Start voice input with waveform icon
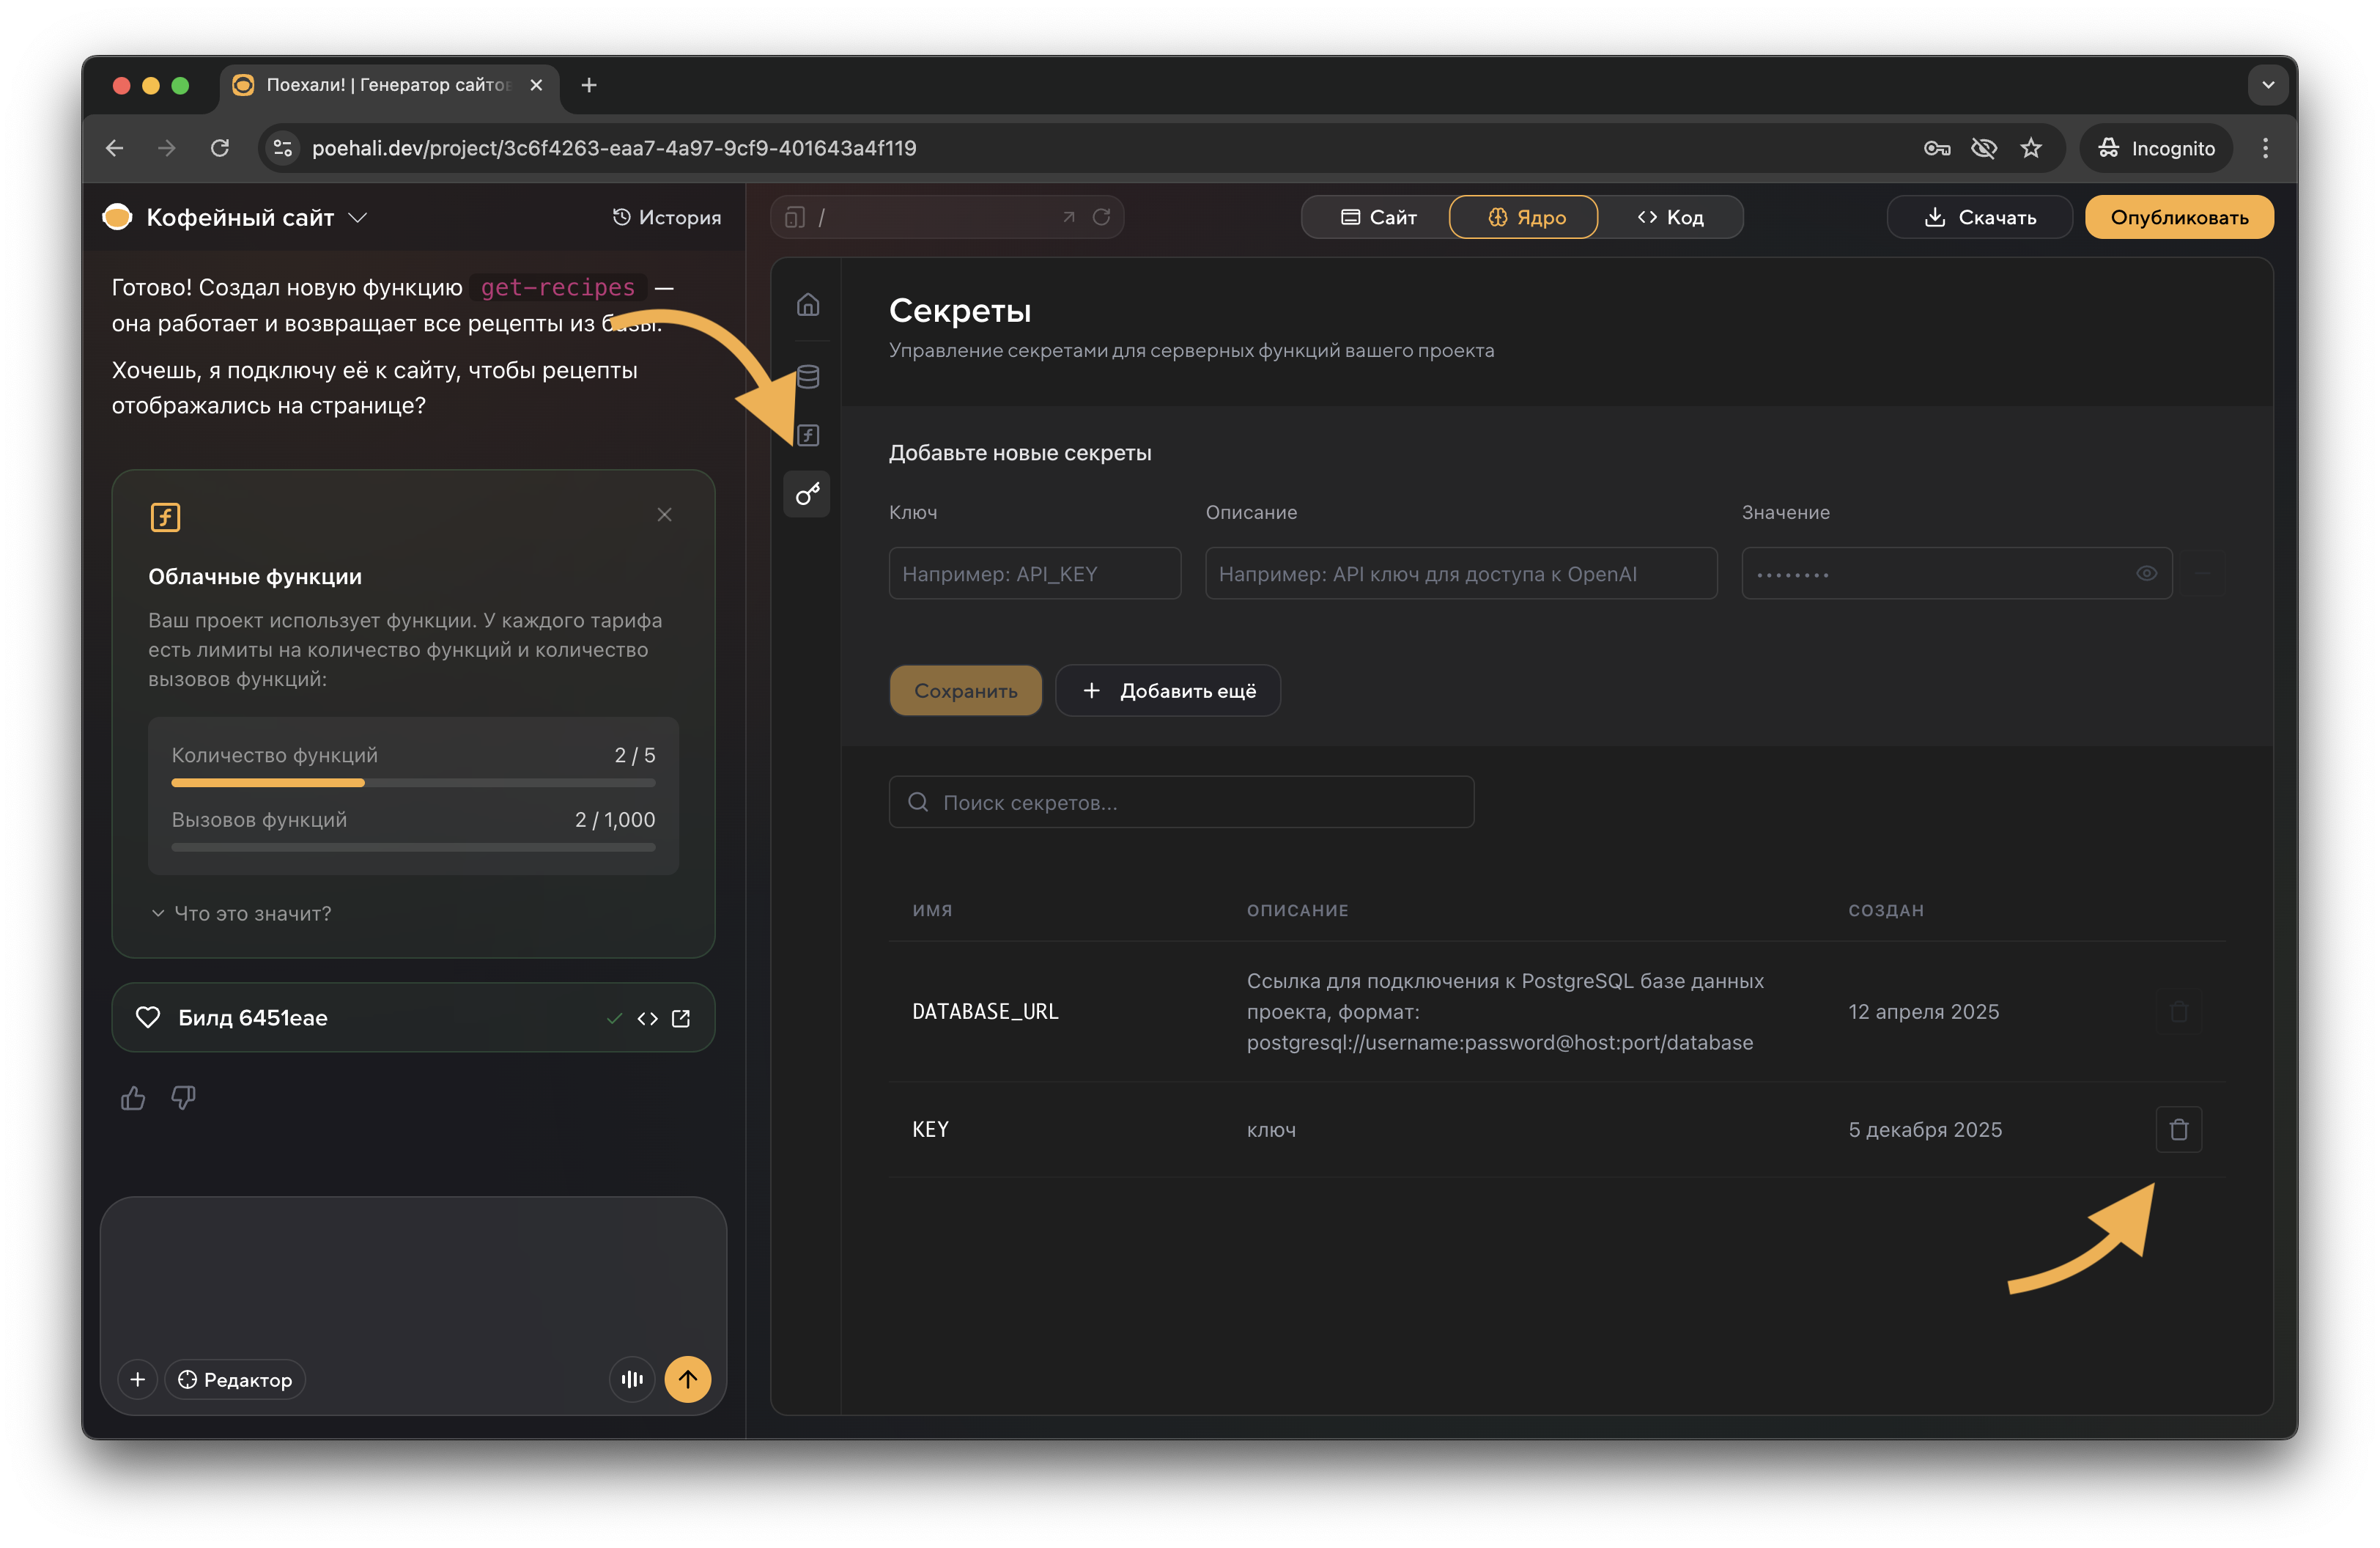This screenshot has width=2380, height=1548. coord(632,1379)
